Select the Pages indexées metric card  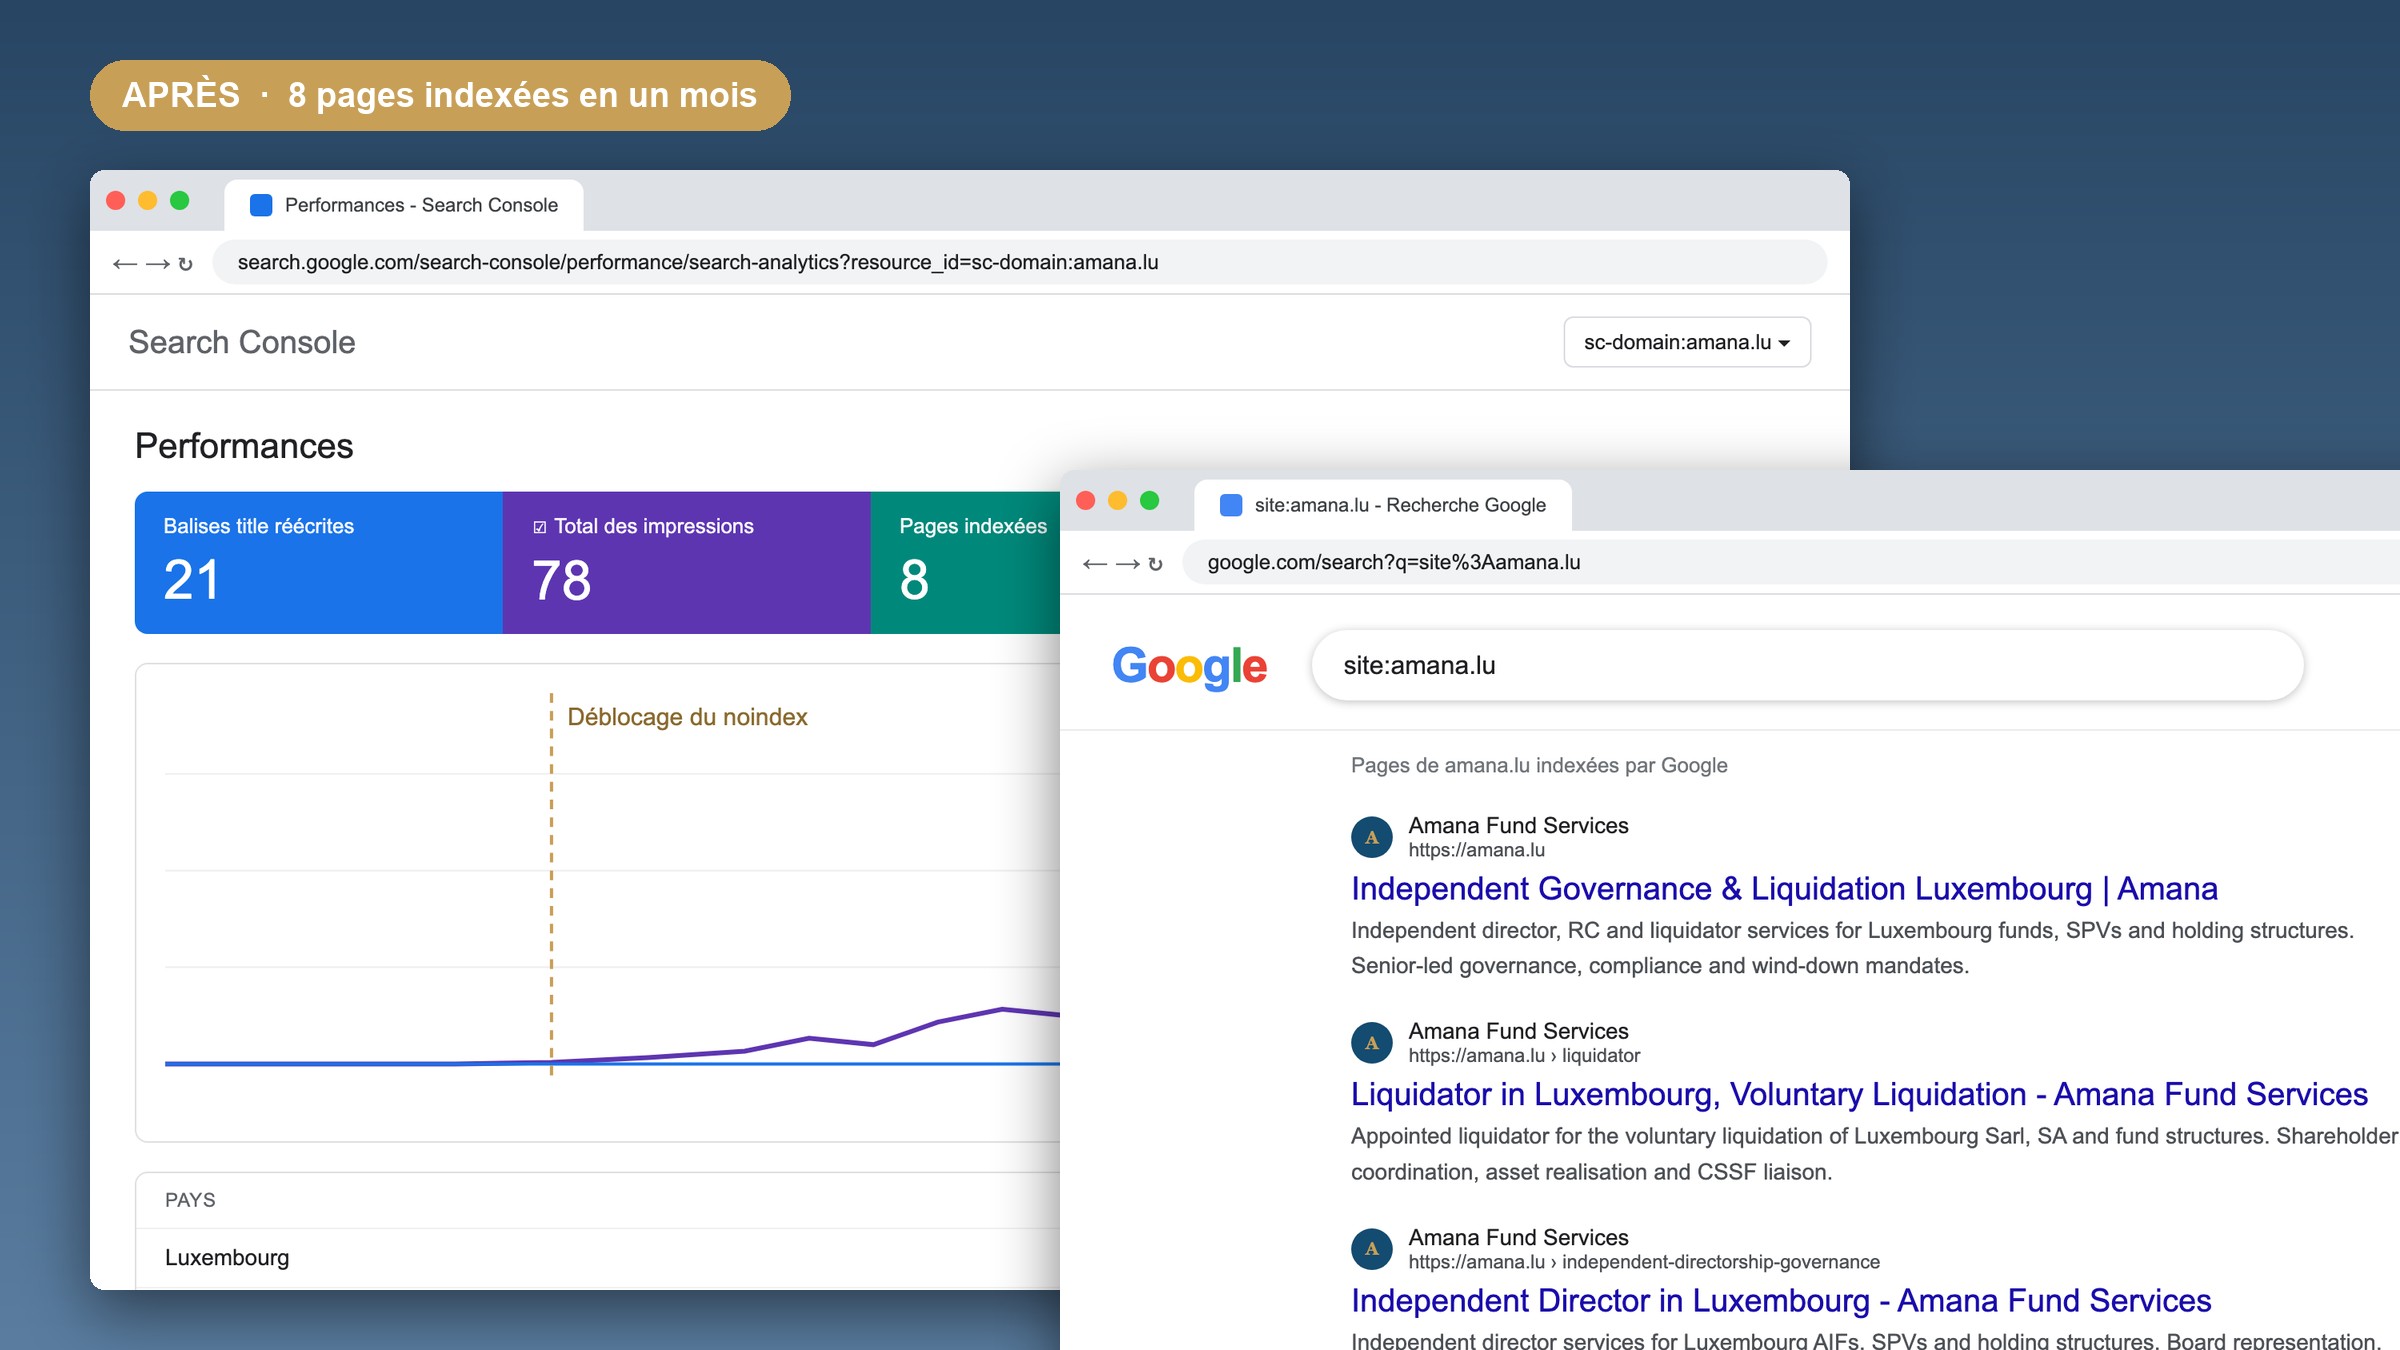(965, 562)
